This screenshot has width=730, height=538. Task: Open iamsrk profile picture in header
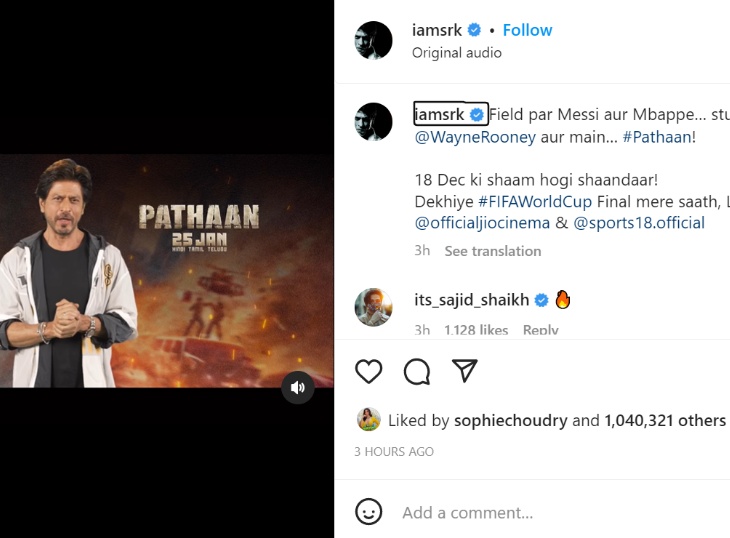[374, 41]
